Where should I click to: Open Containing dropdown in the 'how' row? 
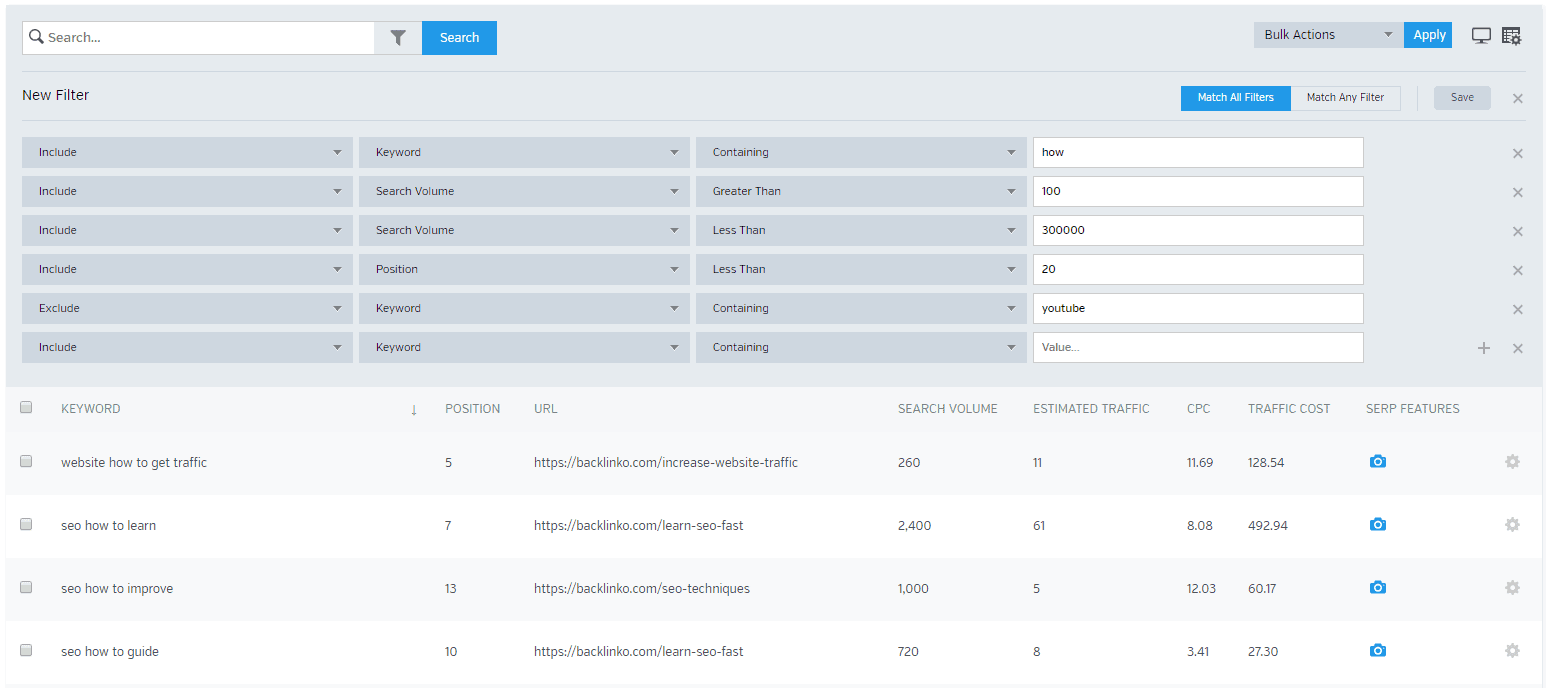(x=861, y=153)
